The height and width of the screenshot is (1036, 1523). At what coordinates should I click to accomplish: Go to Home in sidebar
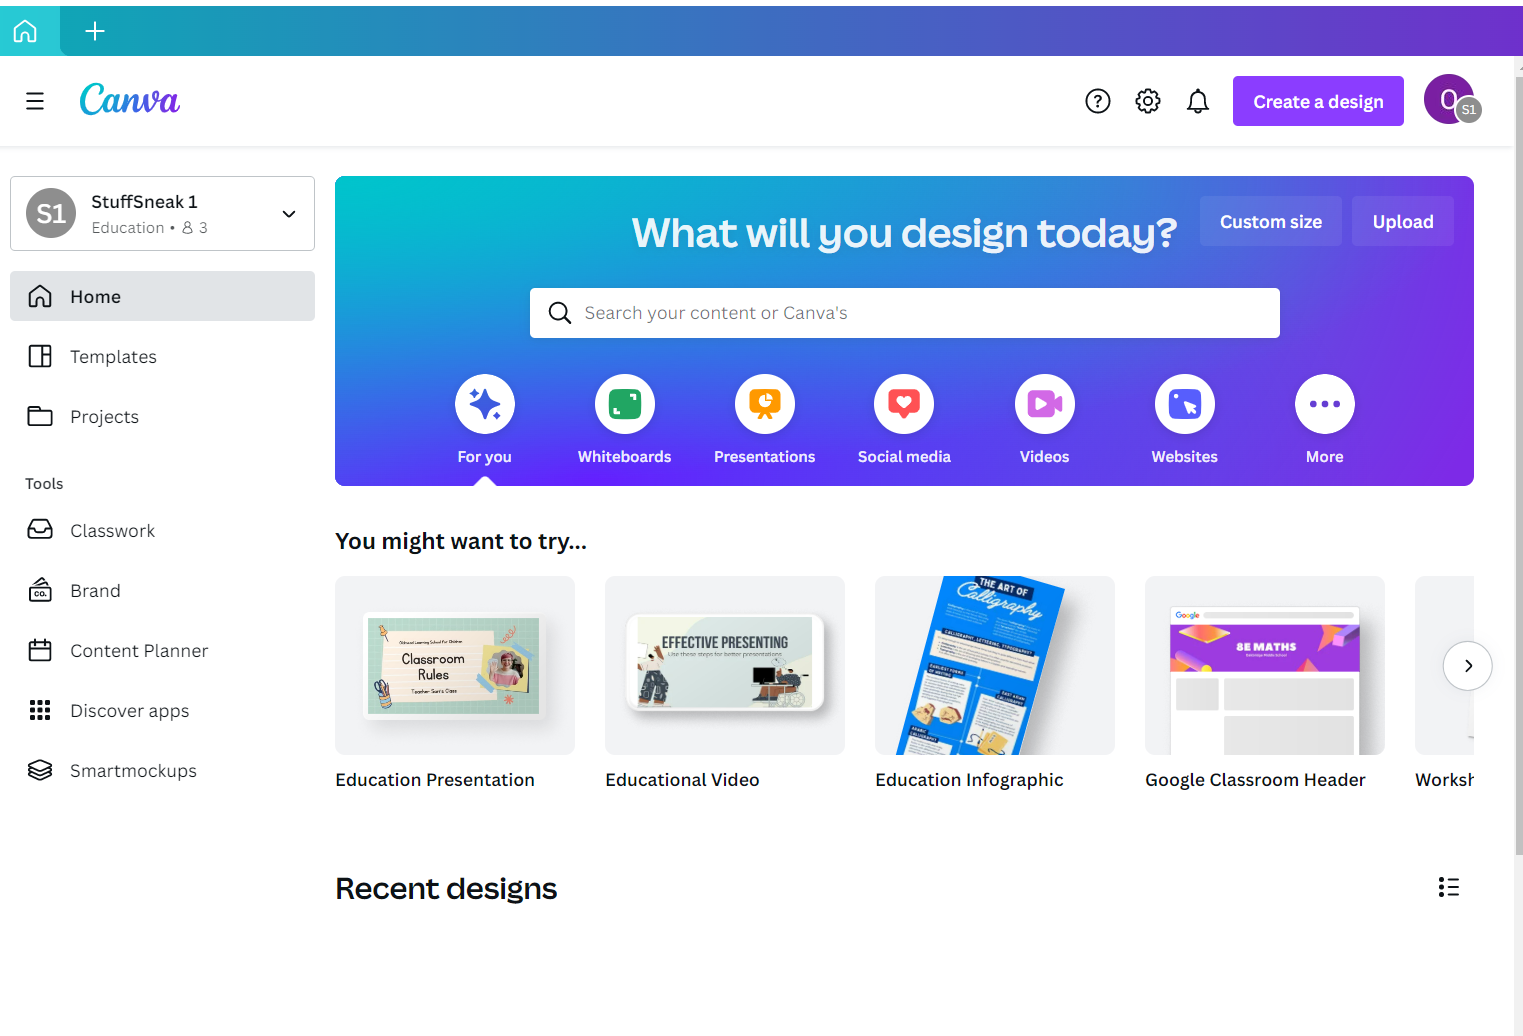[x=162, y=296]
